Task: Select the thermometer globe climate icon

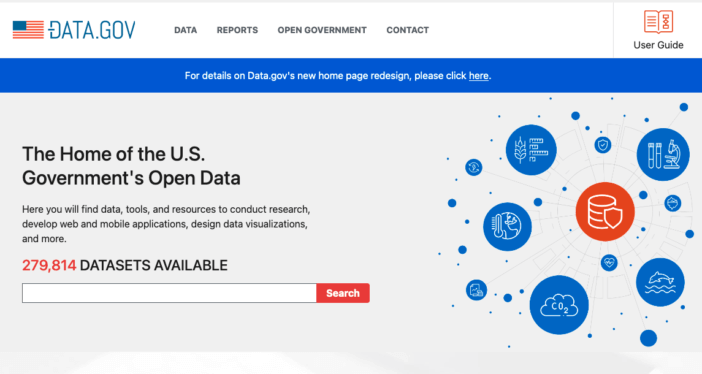Action: 507,226
